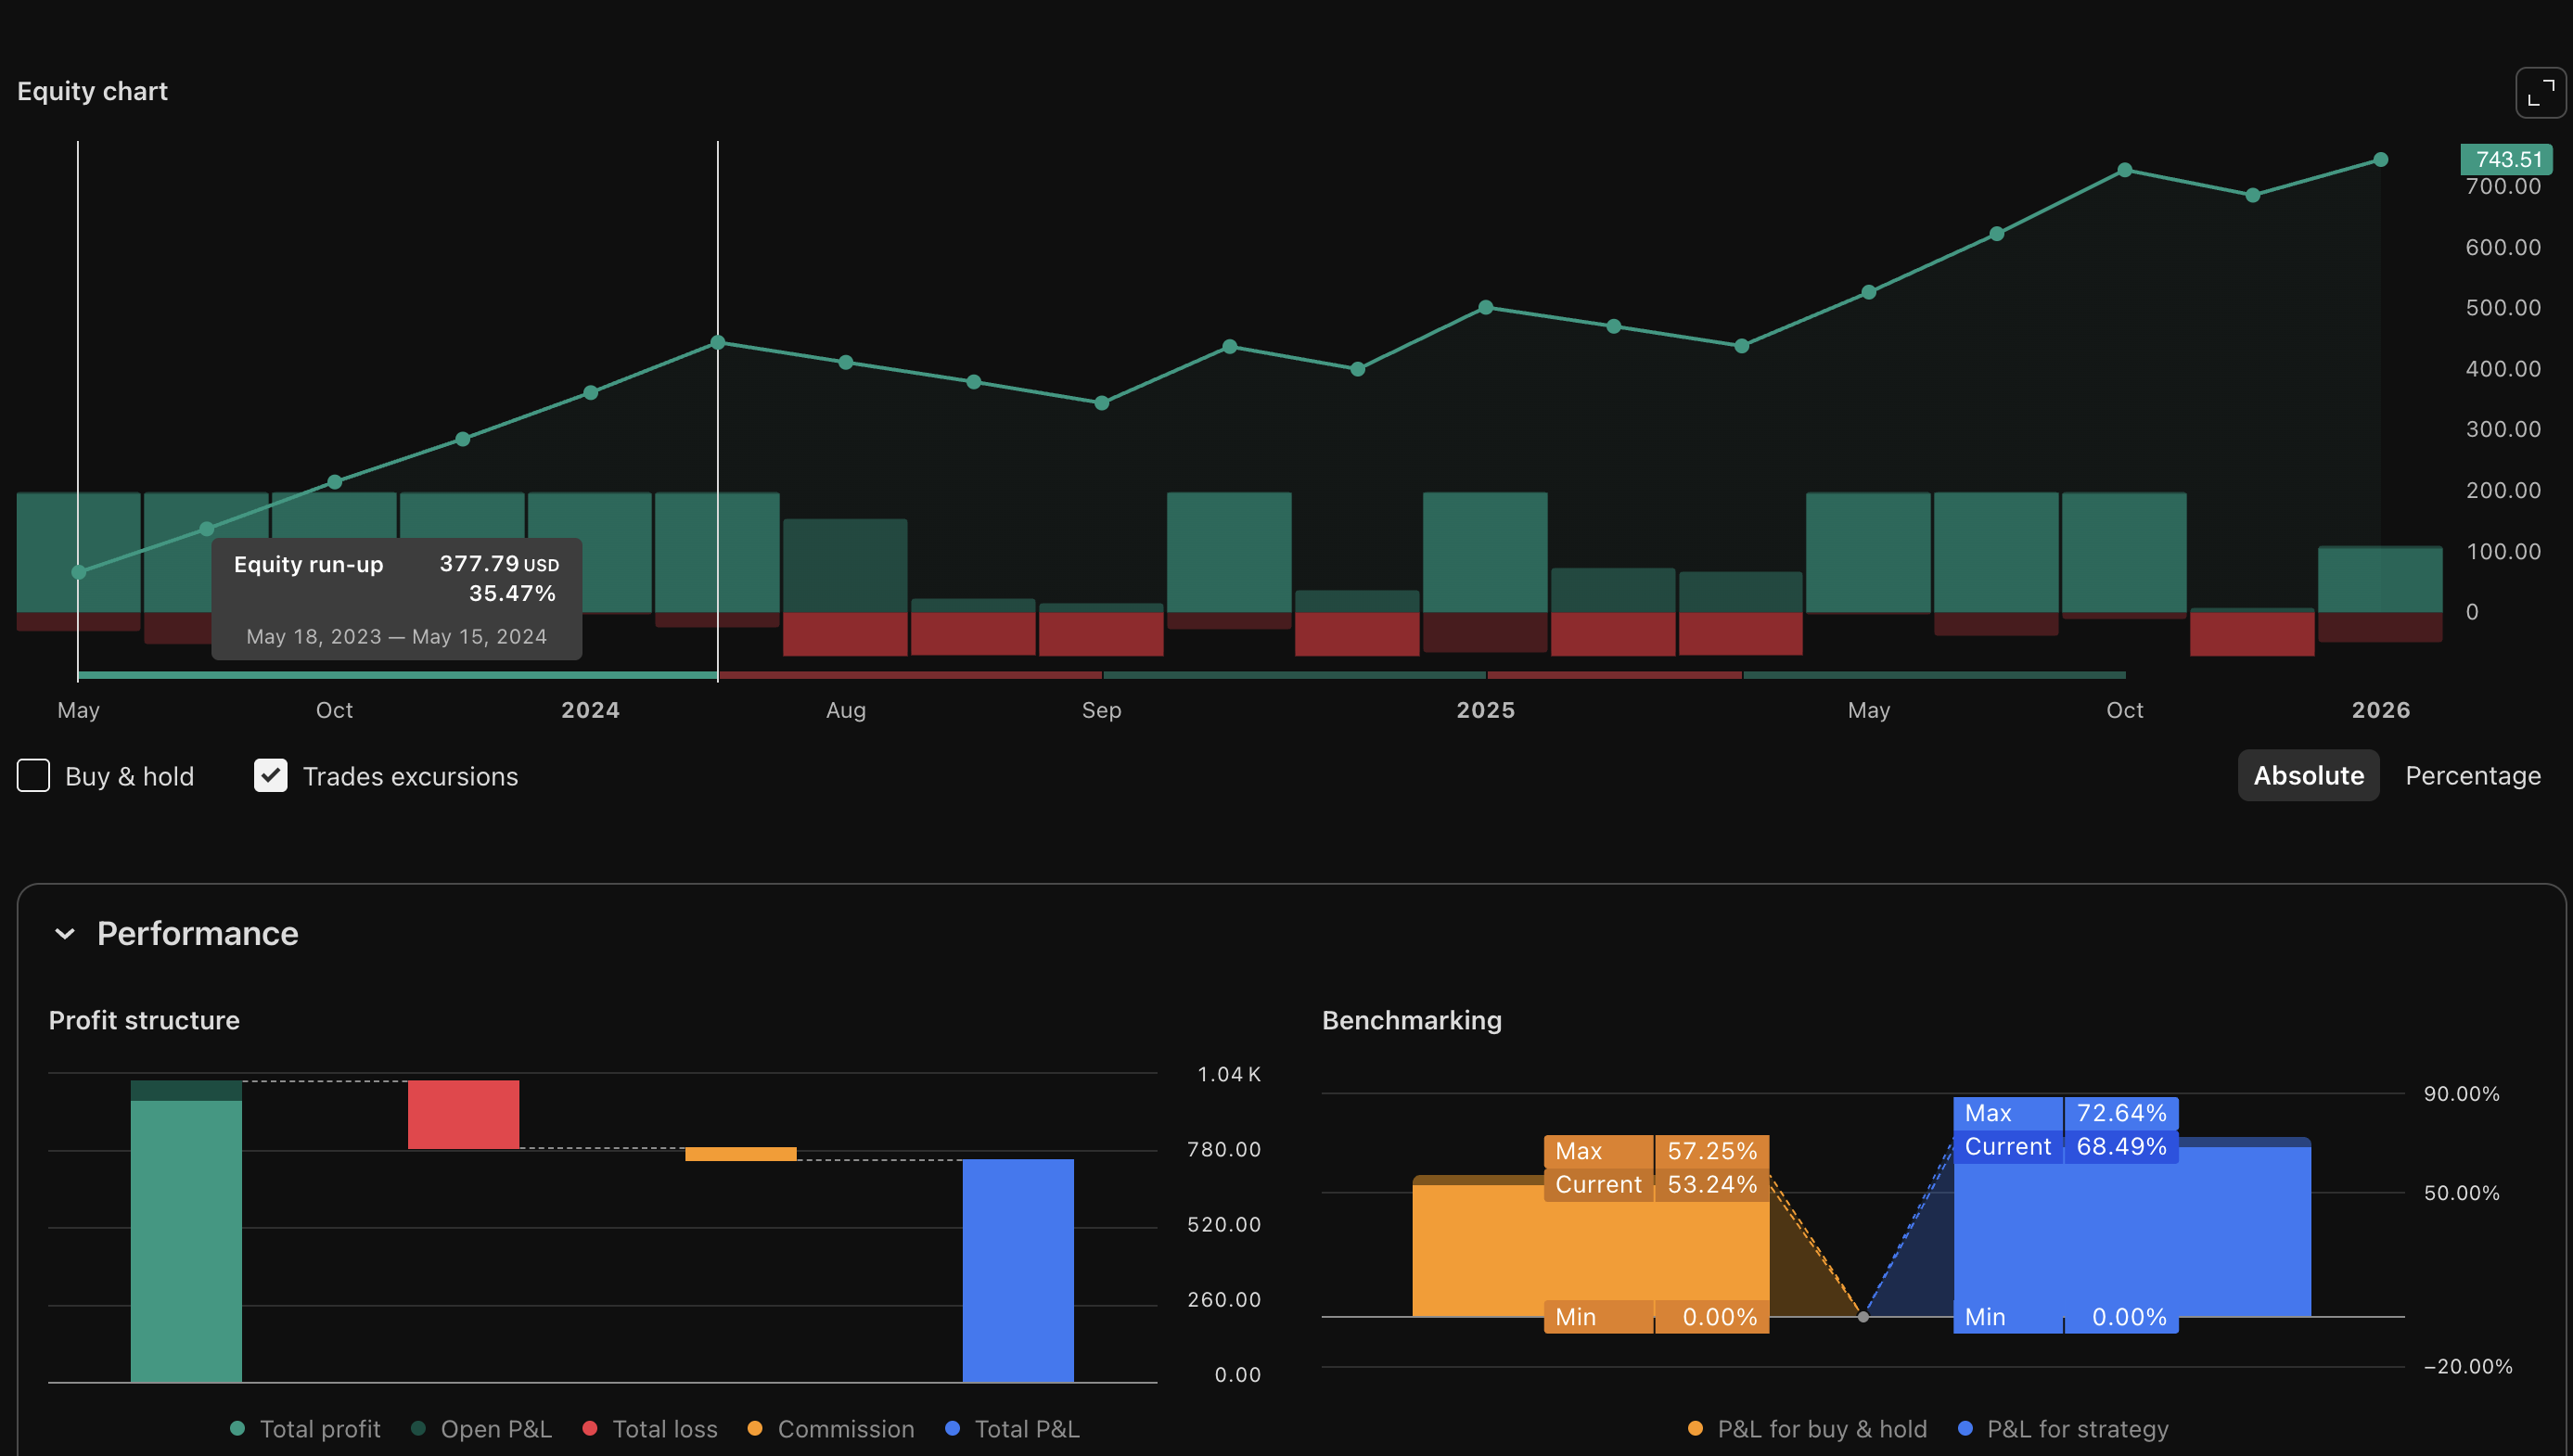2573x1456 pixels.
Task: Click the Total loss legend item
Action: coord(664,1429)
